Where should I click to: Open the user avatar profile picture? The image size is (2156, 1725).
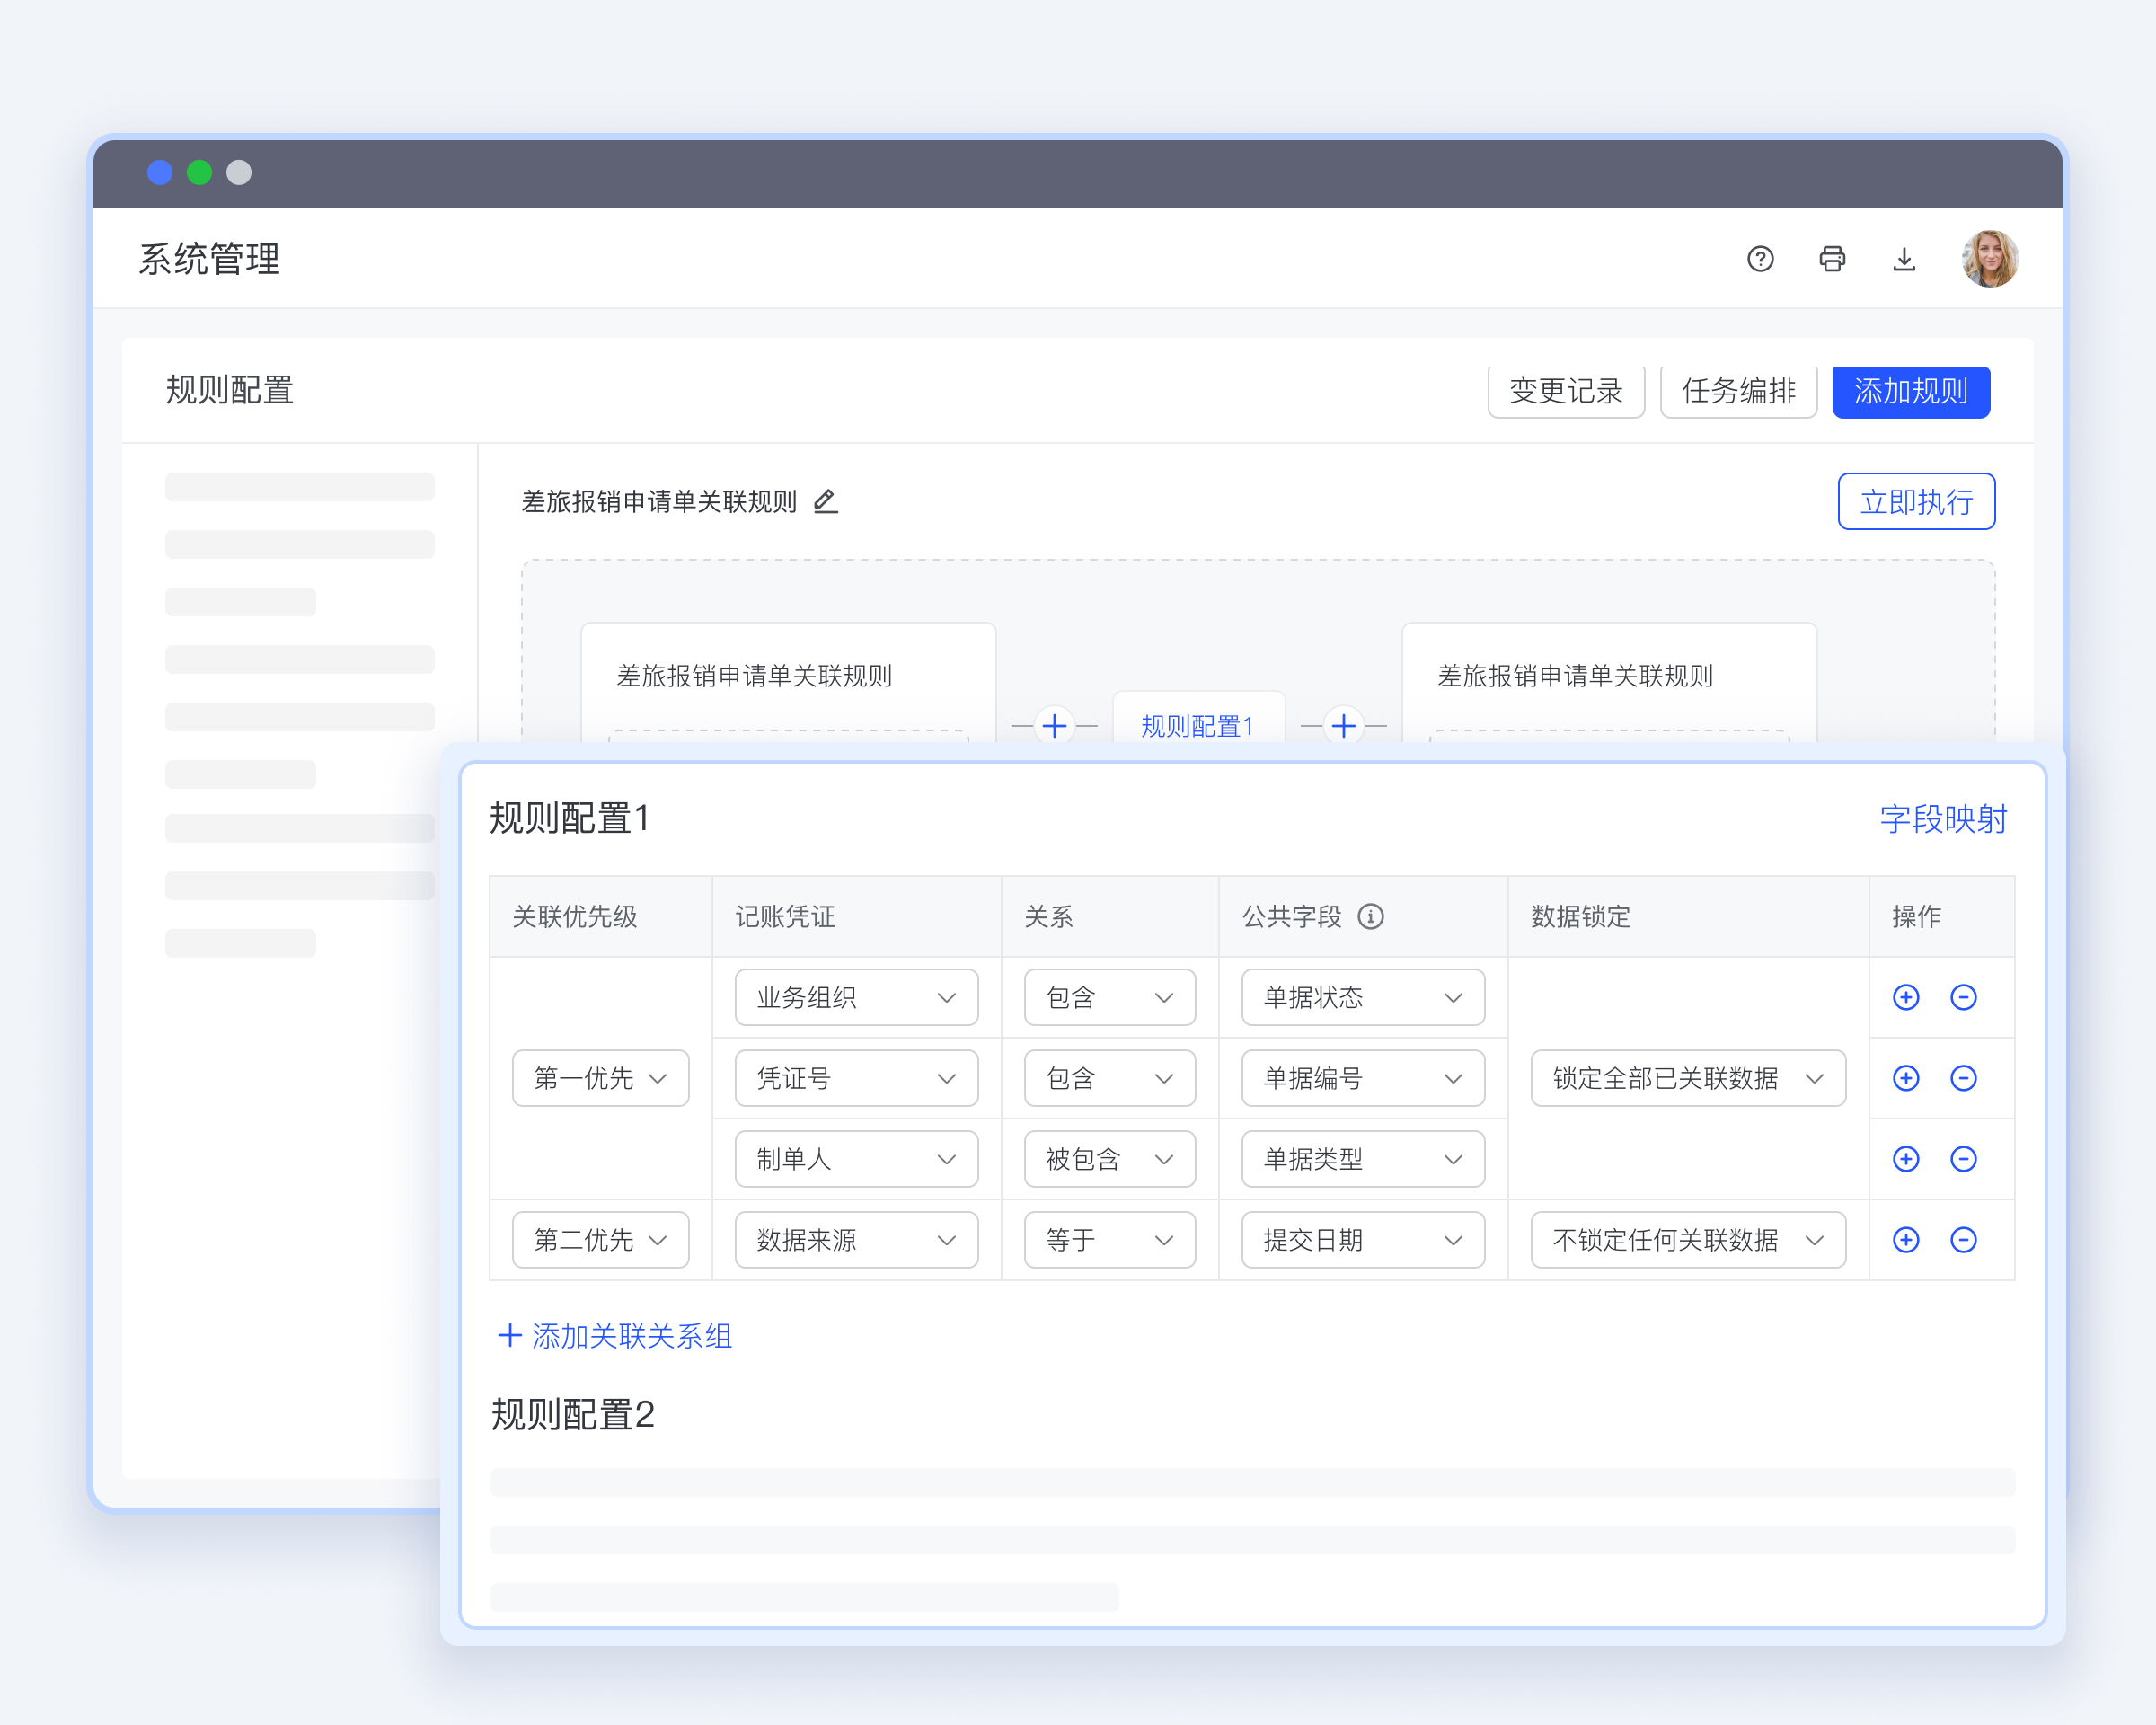click(x=1989, y=259)
